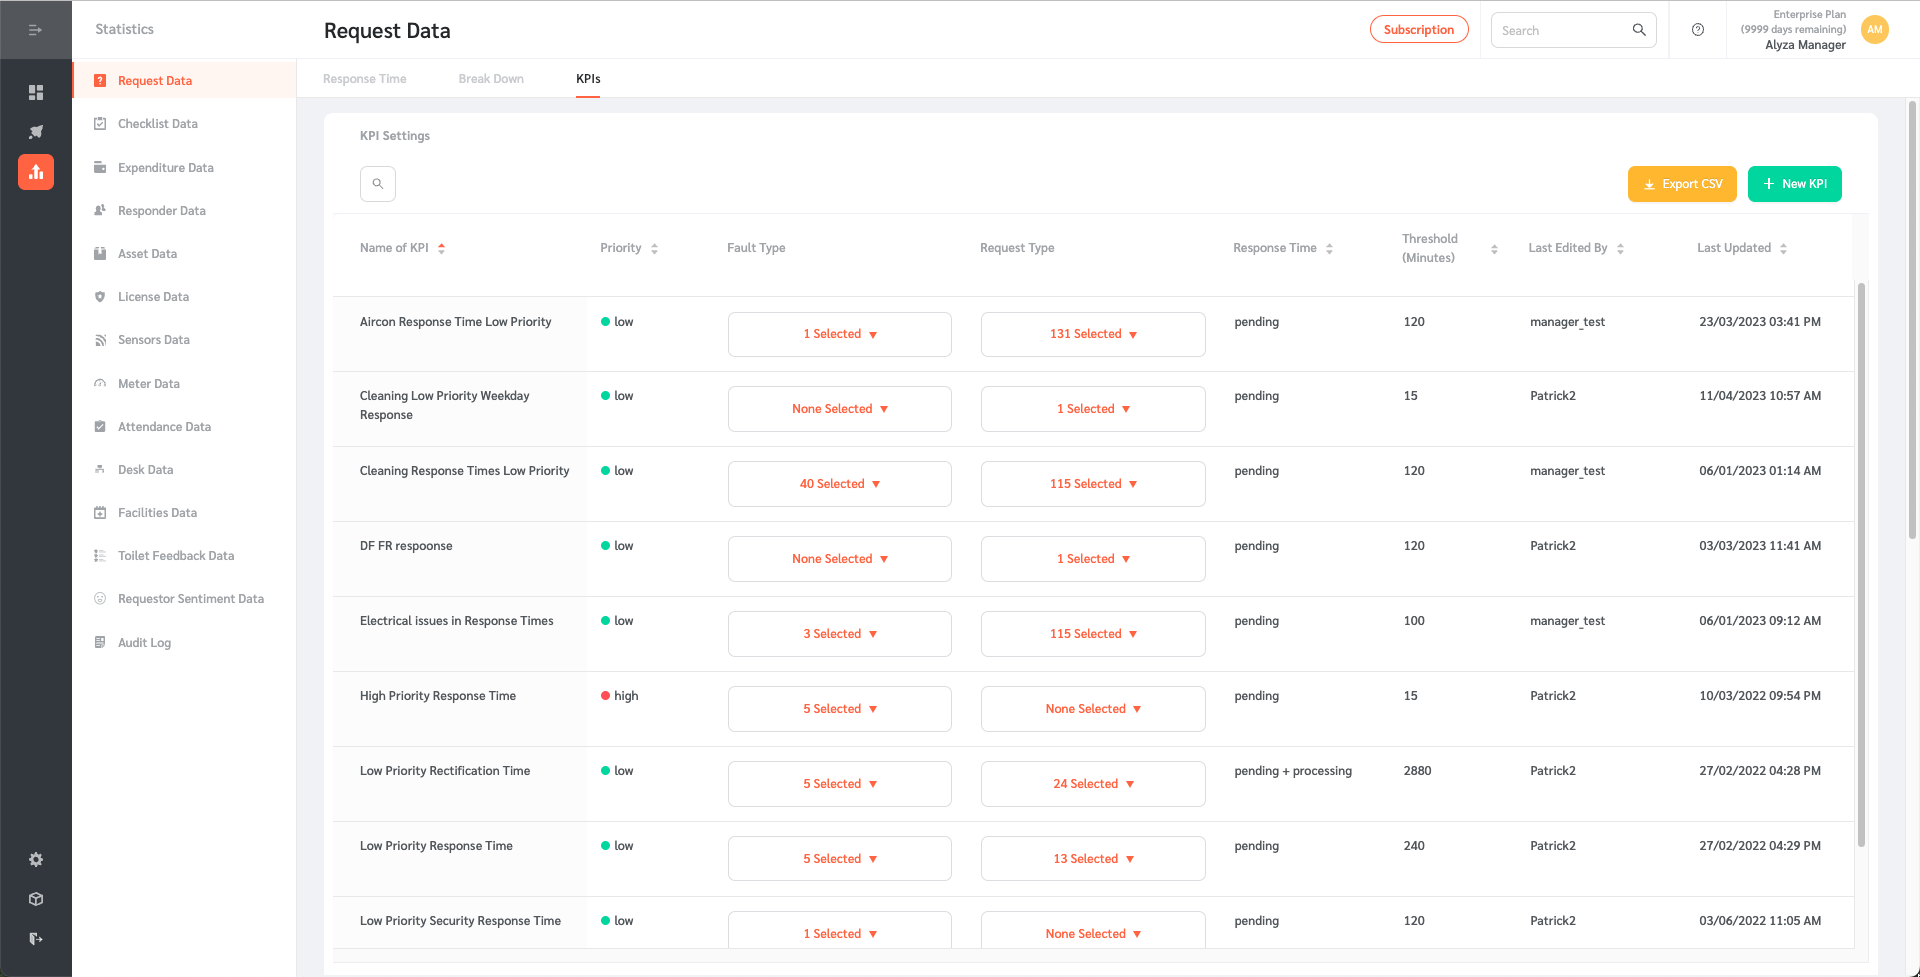
Task: Switch to the Response Time tab
Action: [364, 78]
